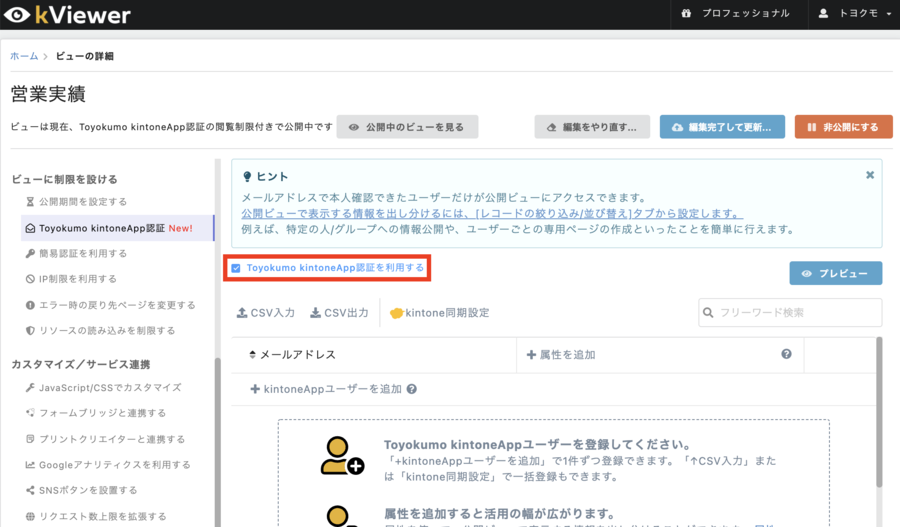Click the add-user illustration icon
The image size is (900, 527).
click(x=342, y=456)
